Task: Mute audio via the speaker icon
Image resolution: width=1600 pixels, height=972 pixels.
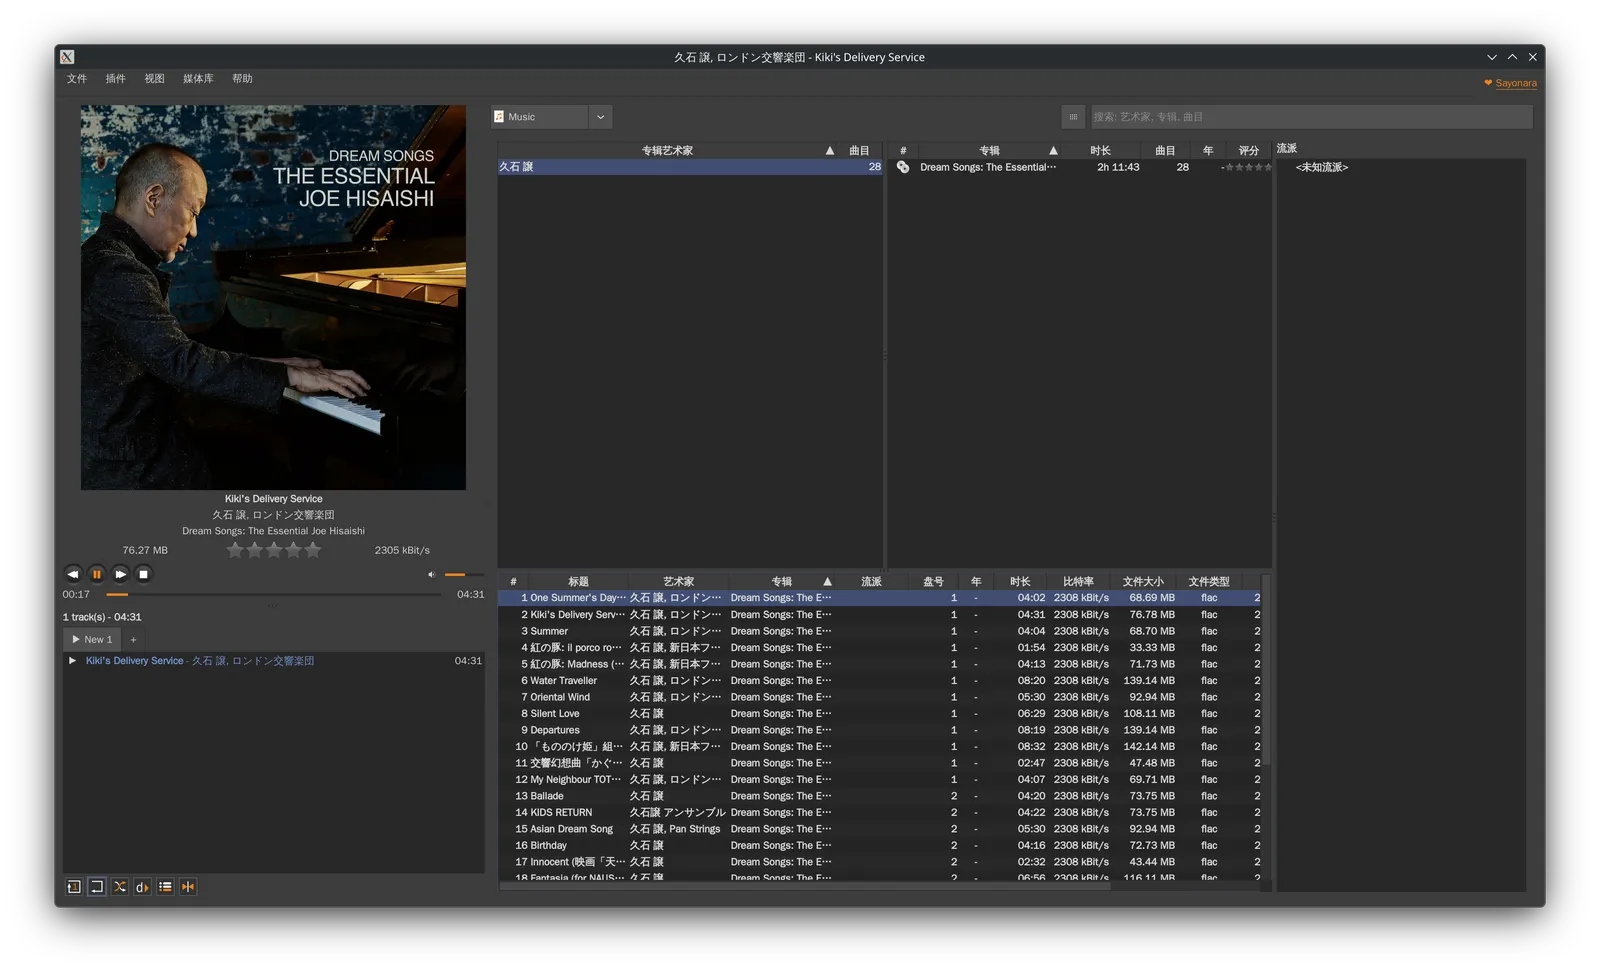Action: click(432, 574)
